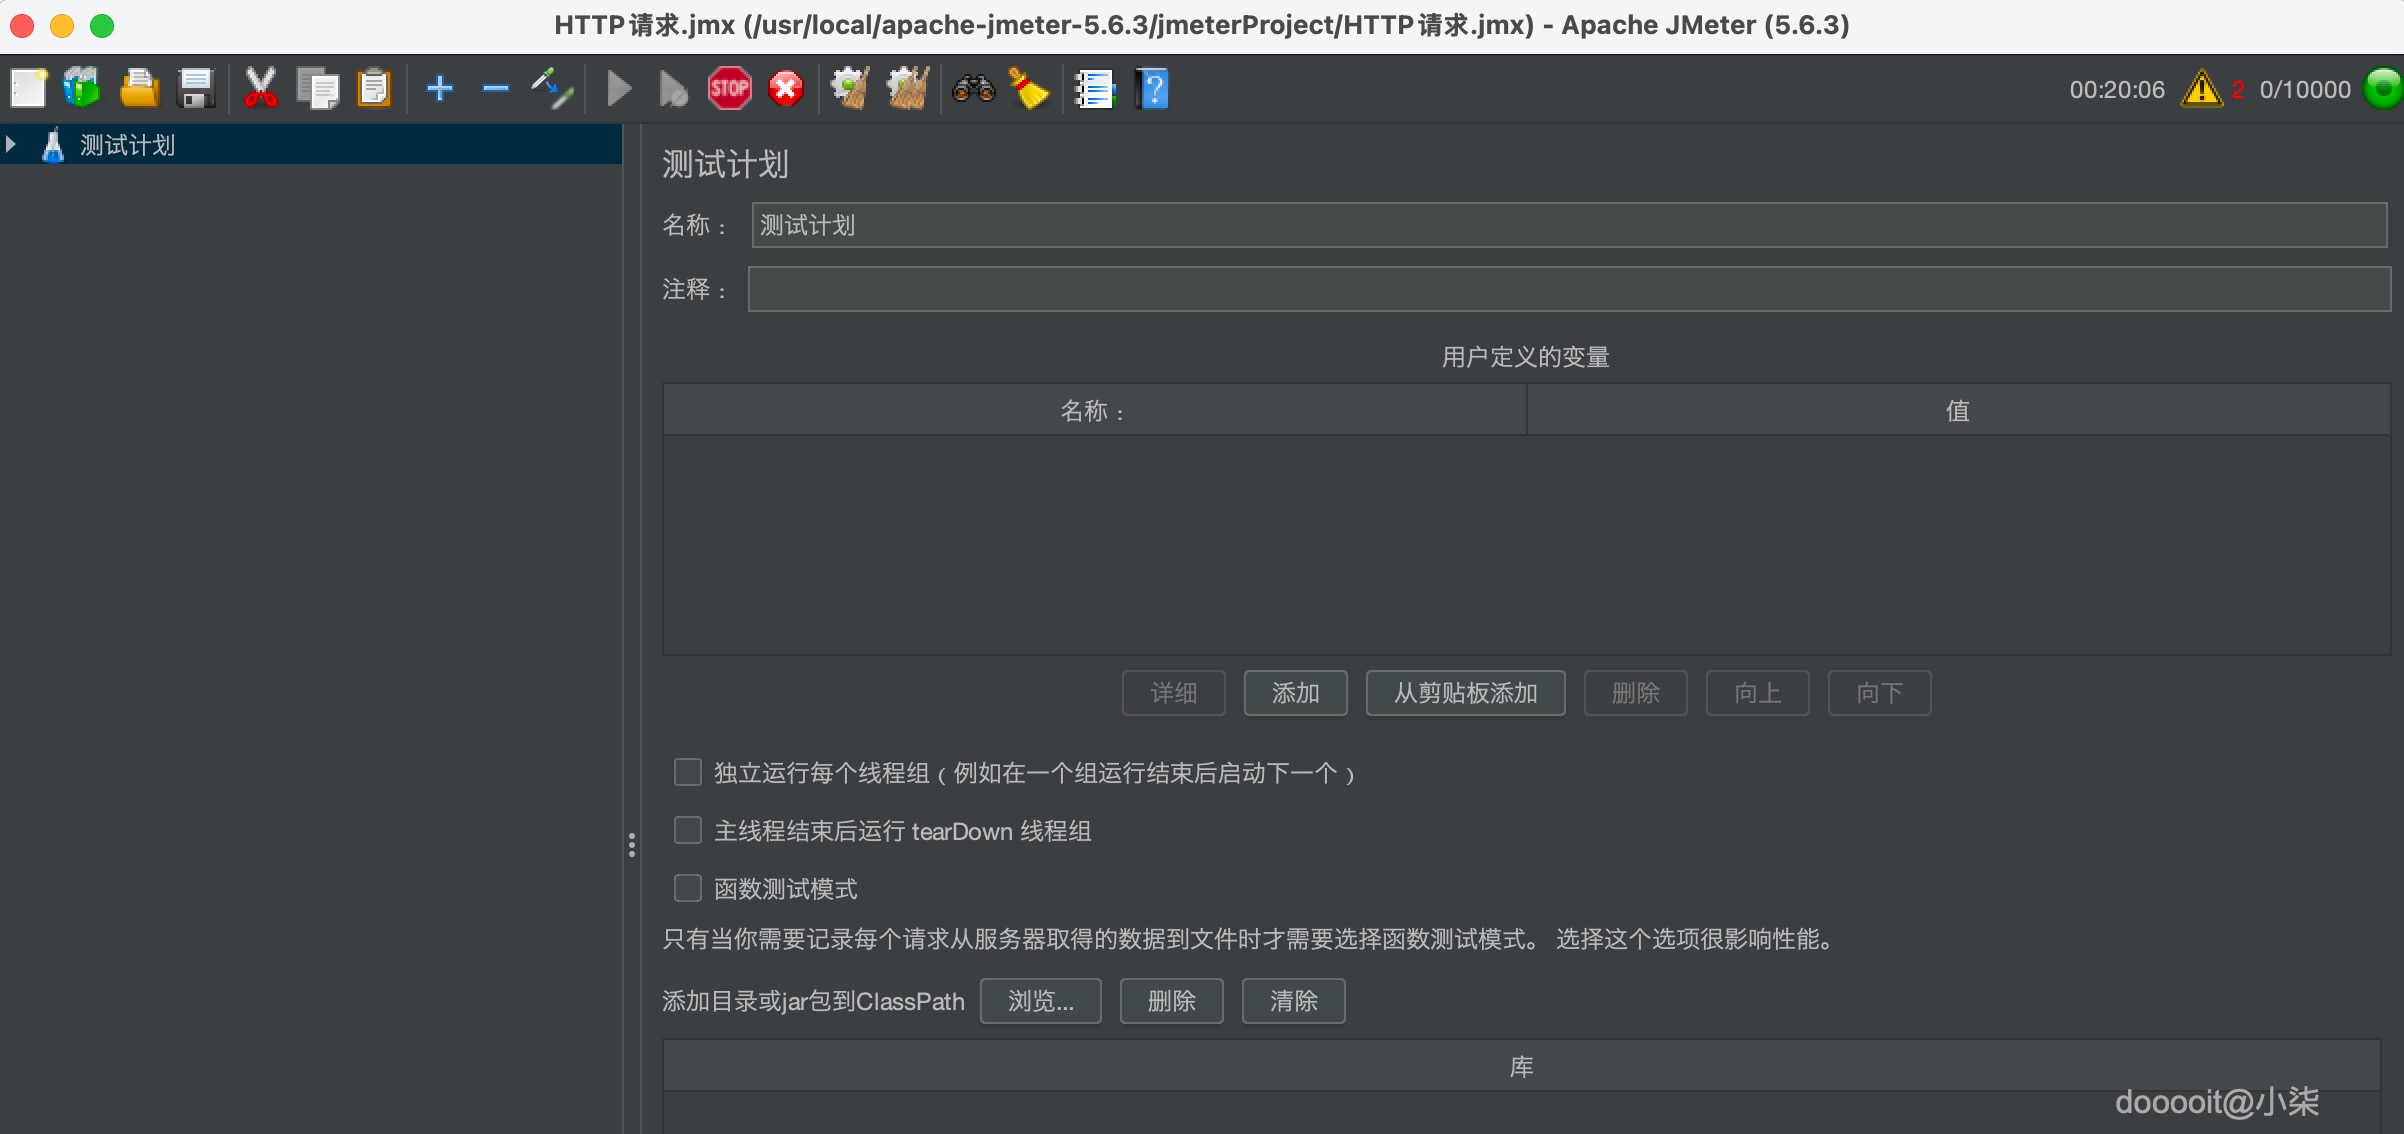Expand all tree nodes with the plus icon

click(439, 88)
